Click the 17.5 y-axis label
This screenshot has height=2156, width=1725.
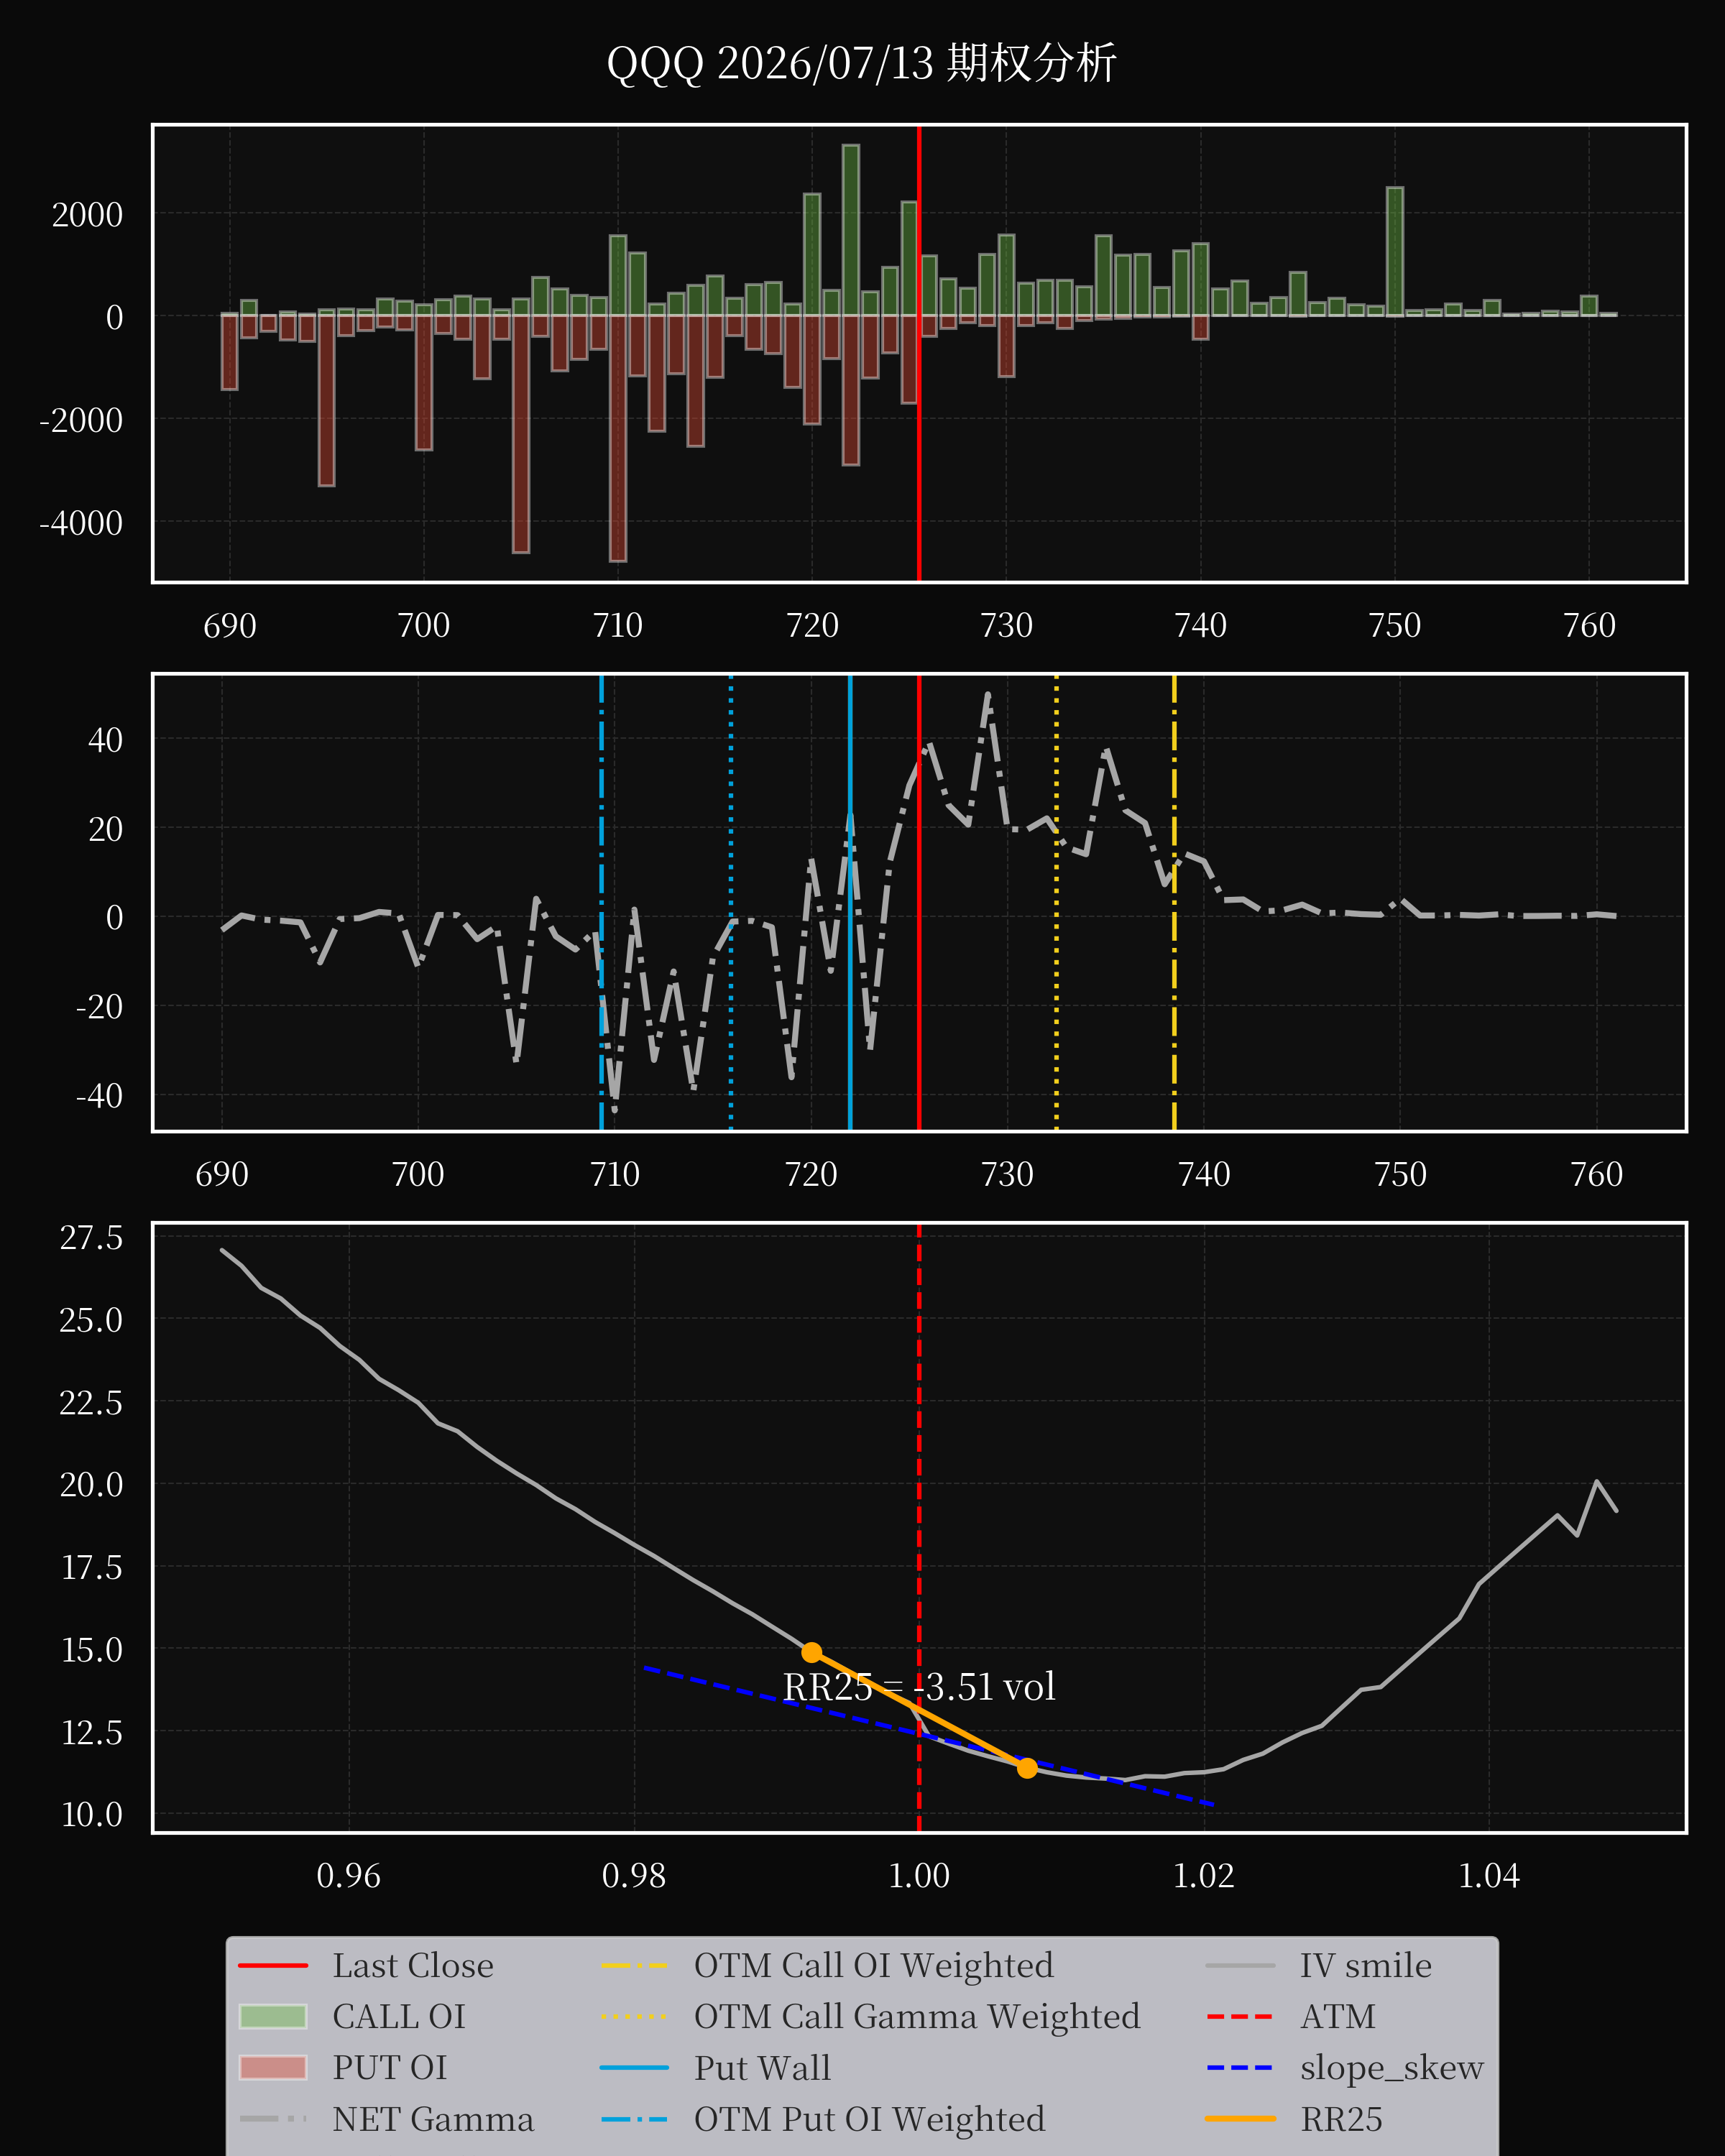91,1567
